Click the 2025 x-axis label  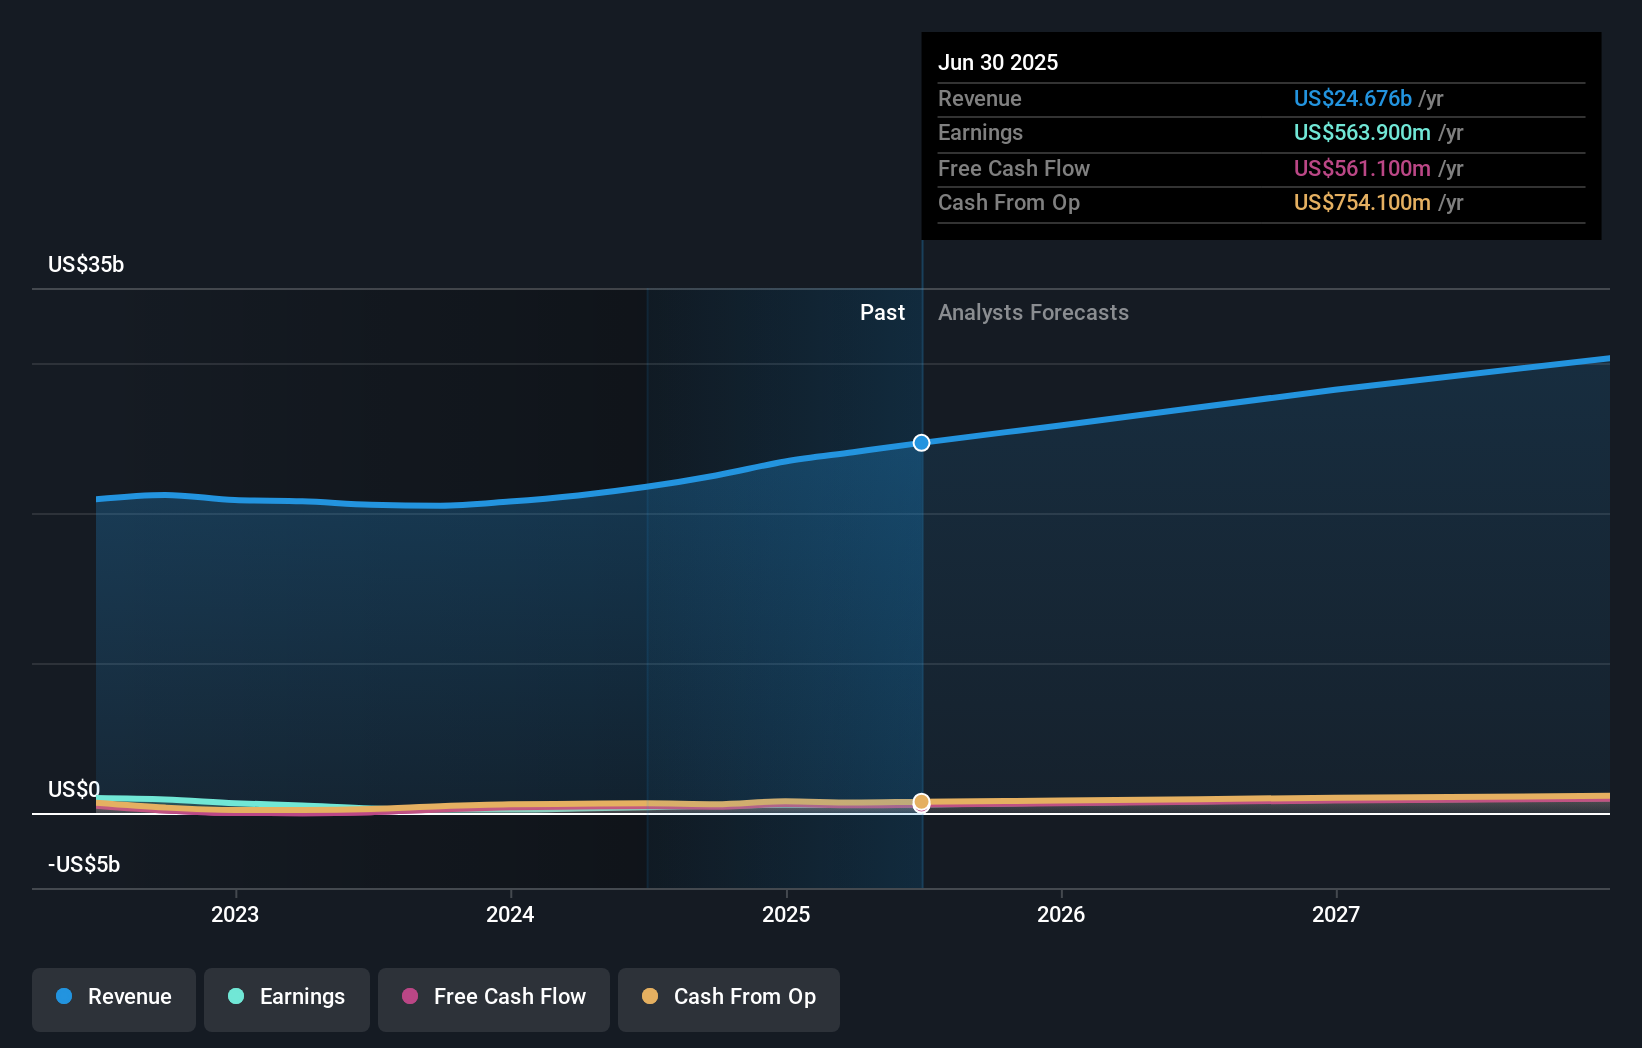point(786,914)
